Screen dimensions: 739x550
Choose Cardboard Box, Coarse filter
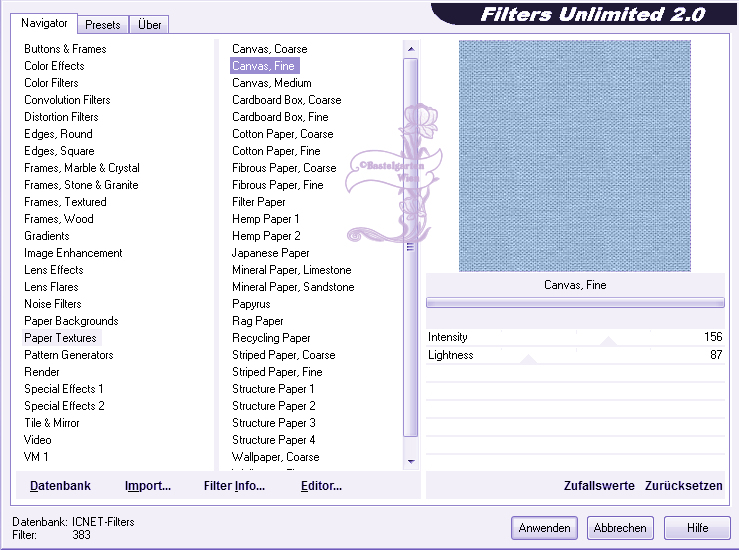(287, 100)
